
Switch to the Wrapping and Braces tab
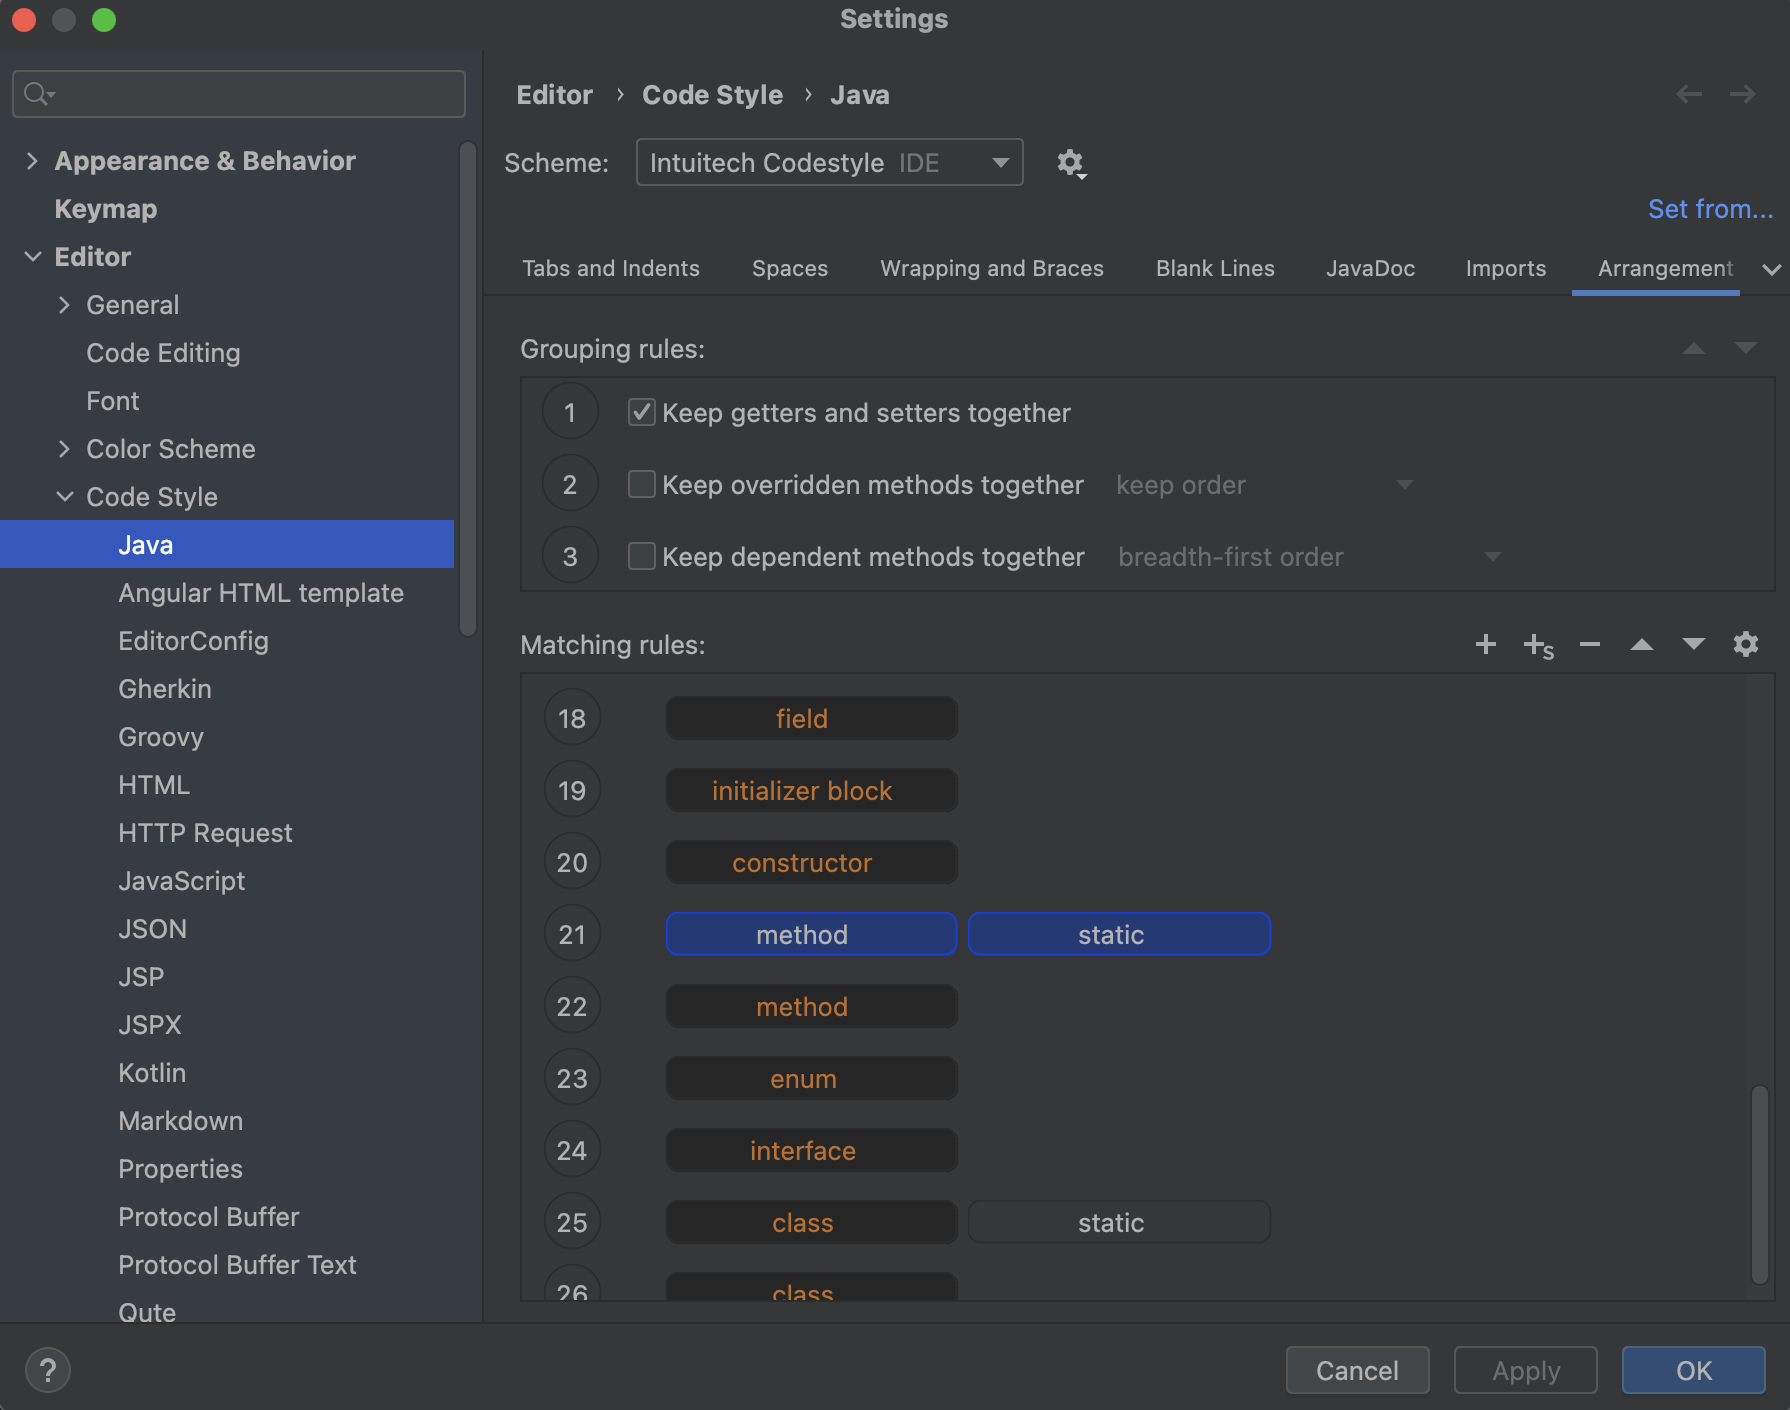click(x=991, y=269)
